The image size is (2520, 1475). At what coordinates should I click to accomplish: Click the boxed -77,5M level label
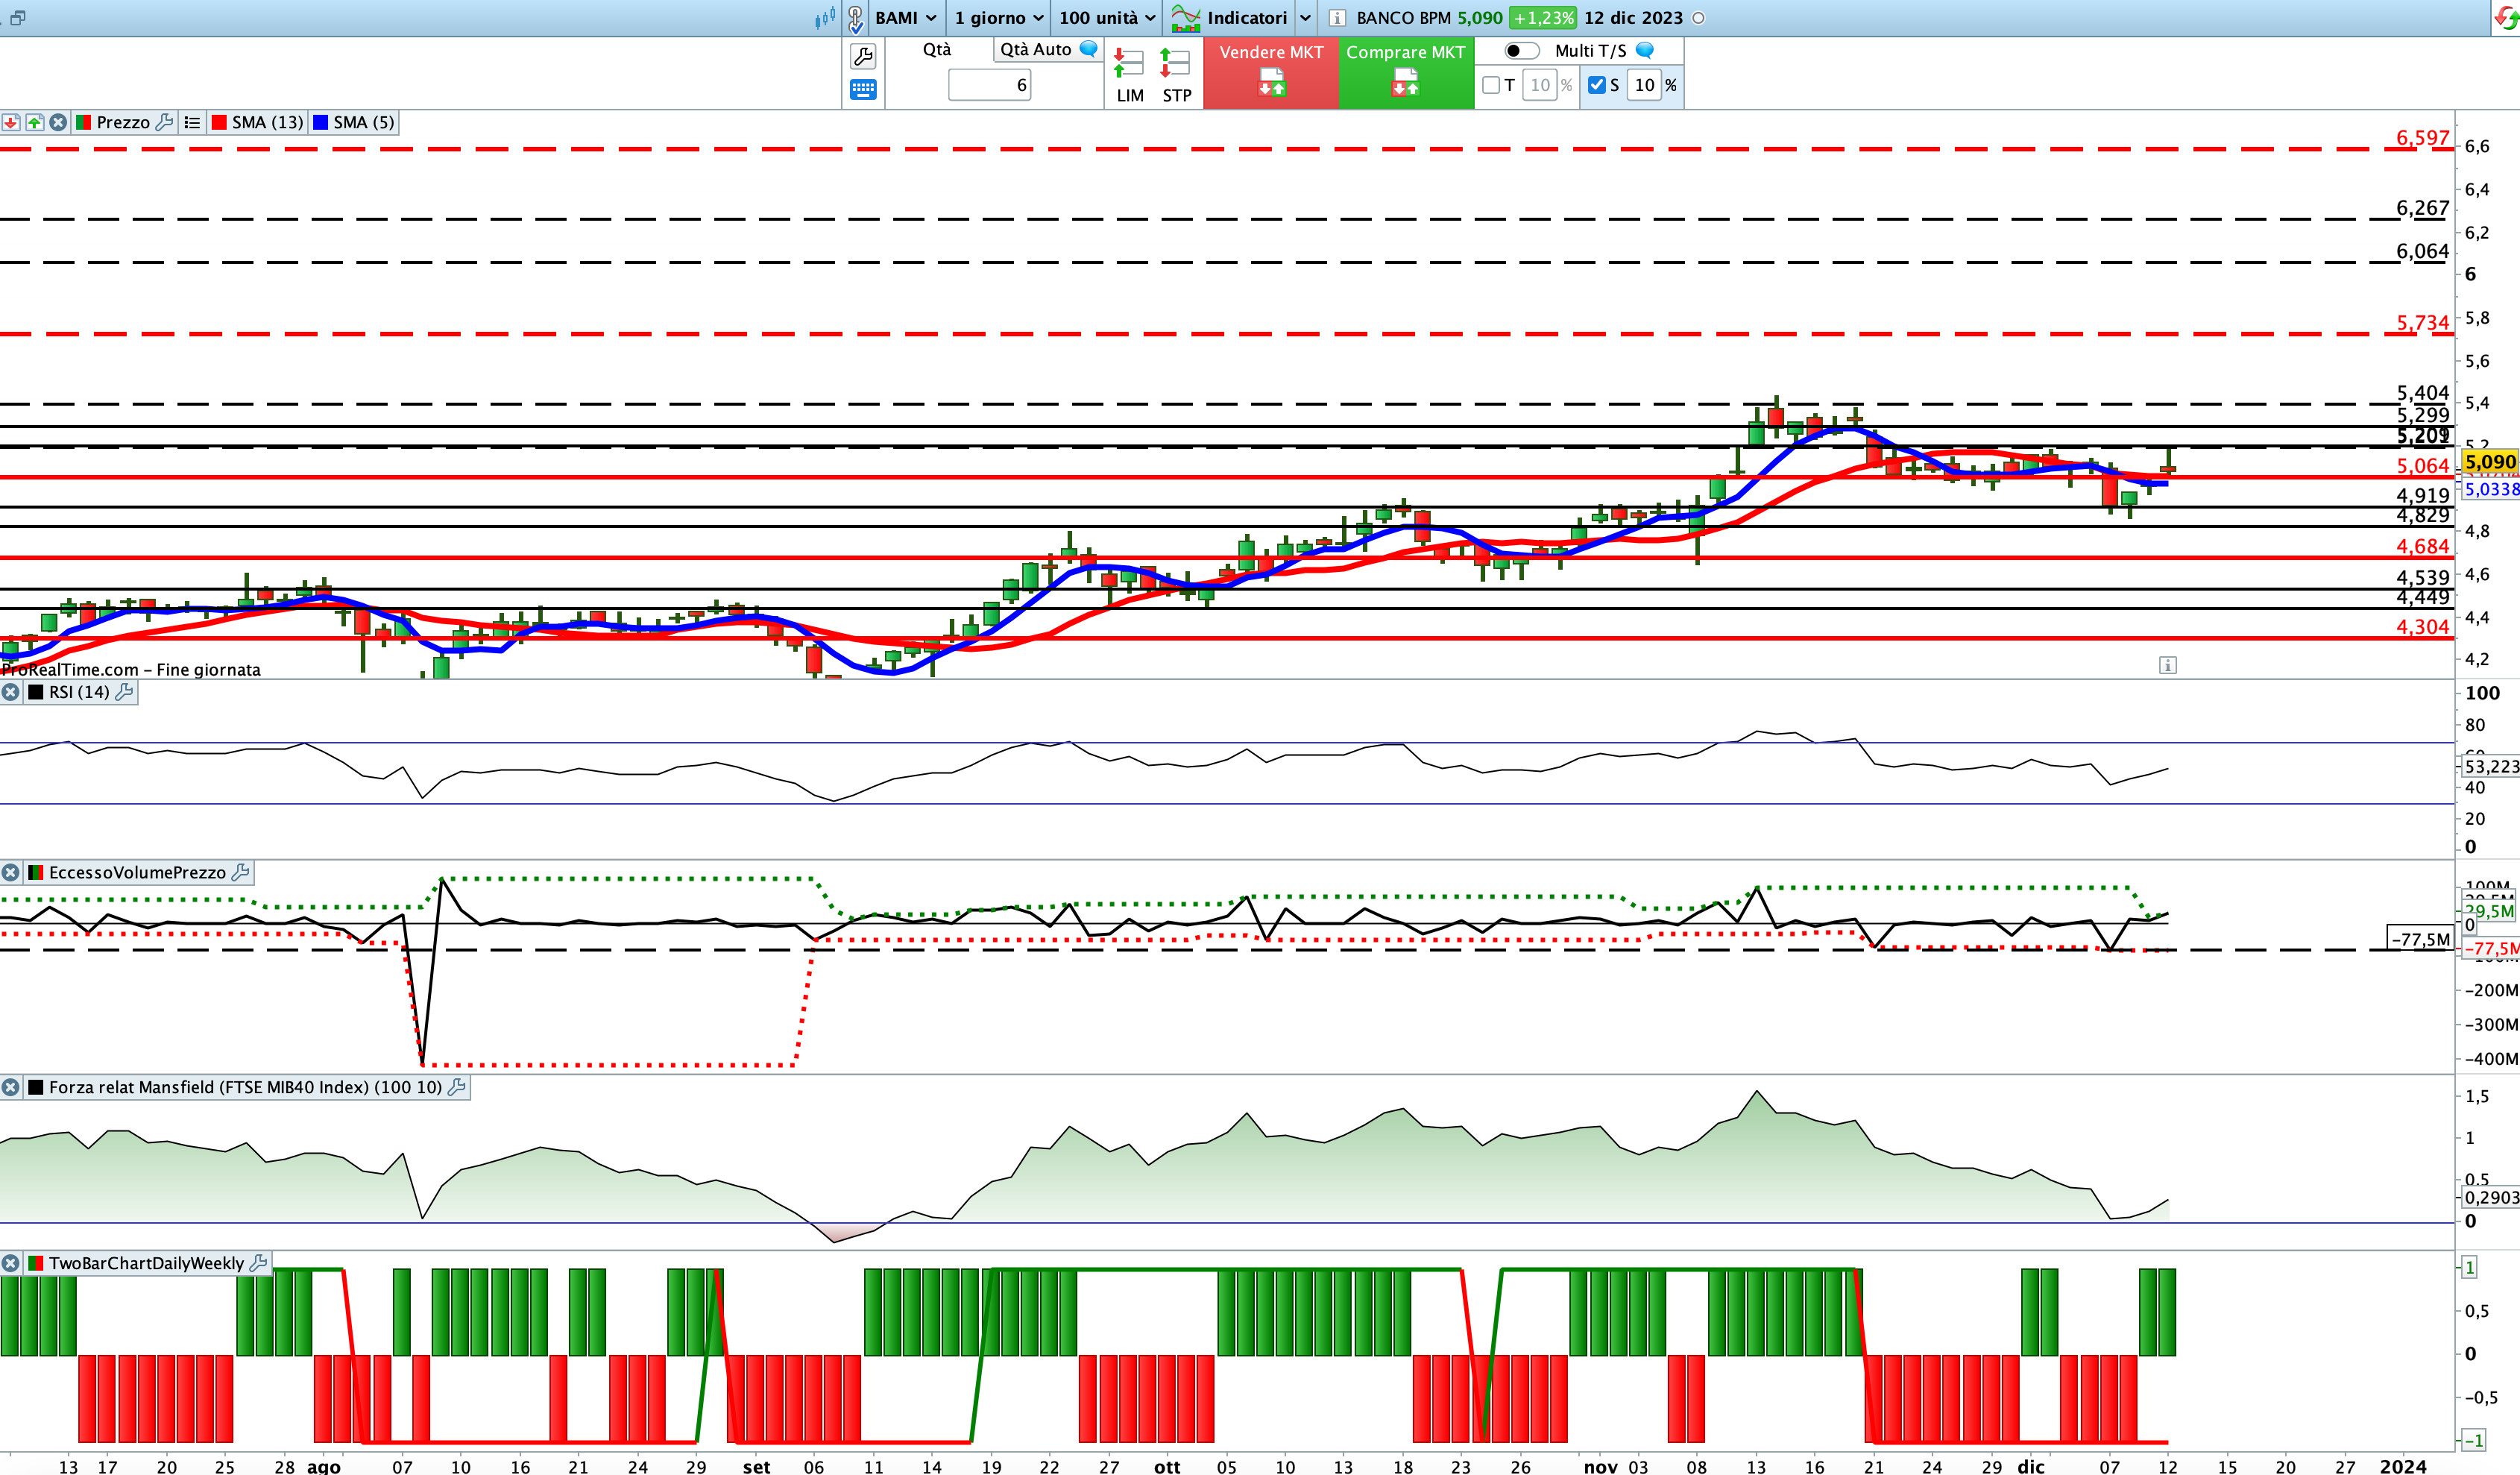(2420, 939)
